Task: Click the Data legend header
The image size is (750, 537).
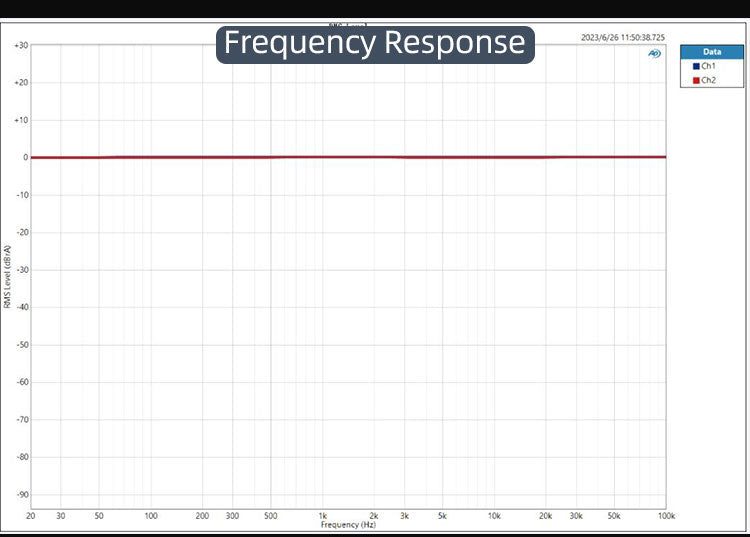Action: (712, 51)
